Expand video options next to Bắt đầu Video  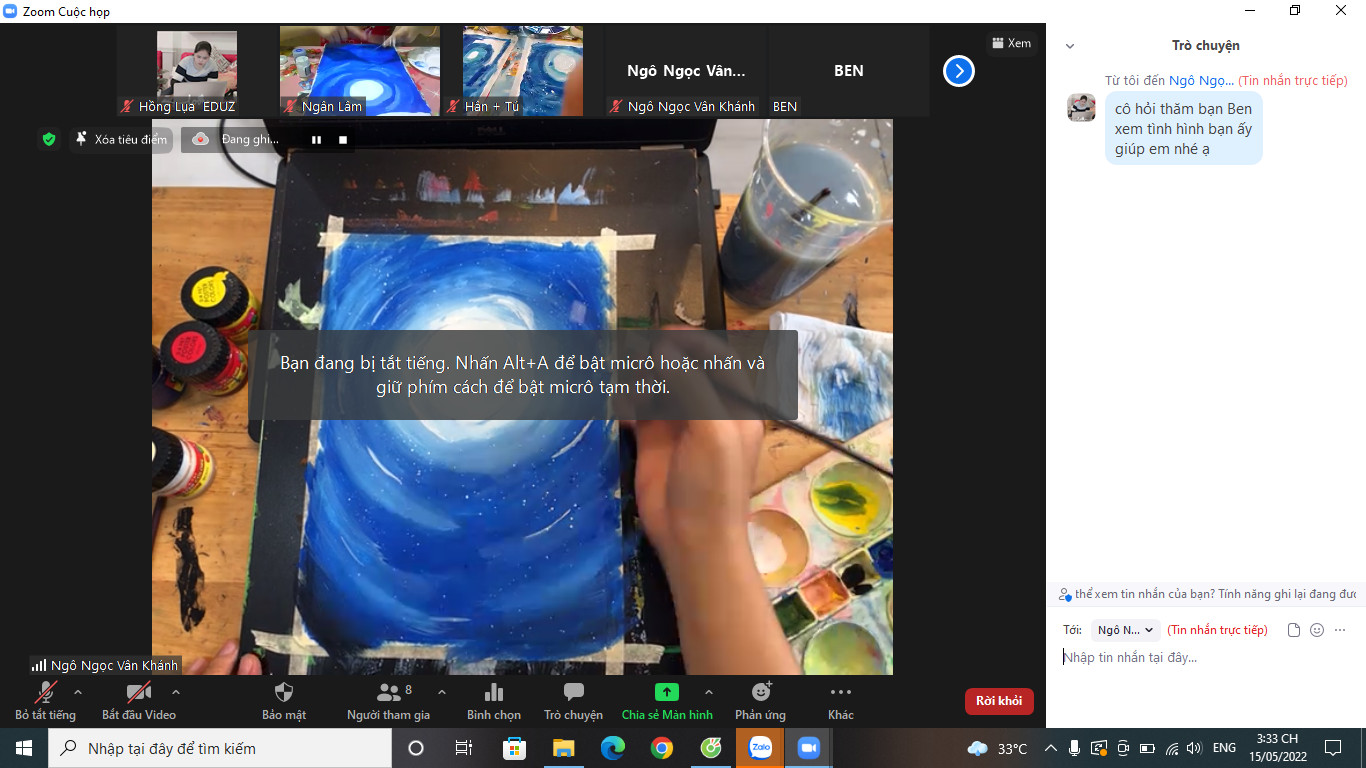click(x=176, y=692)
